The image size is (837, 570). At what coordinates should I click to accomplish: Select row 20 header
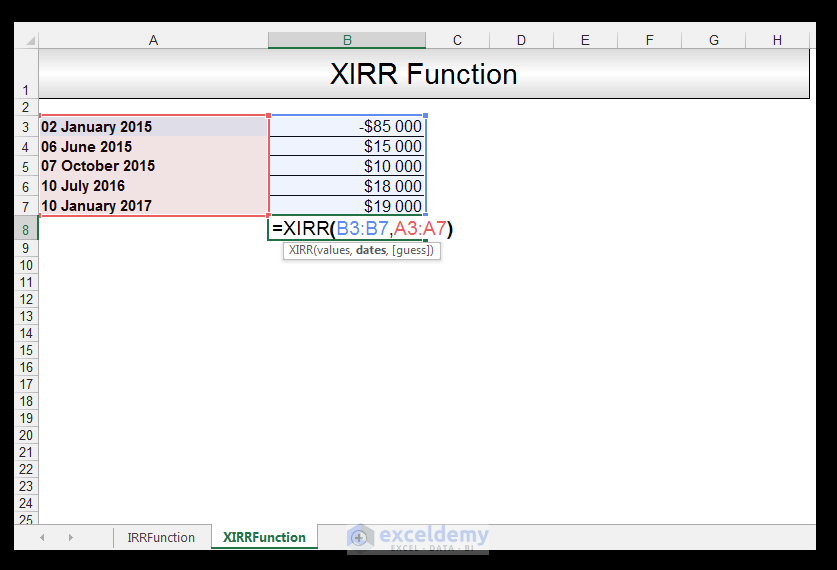click(26, 435)
